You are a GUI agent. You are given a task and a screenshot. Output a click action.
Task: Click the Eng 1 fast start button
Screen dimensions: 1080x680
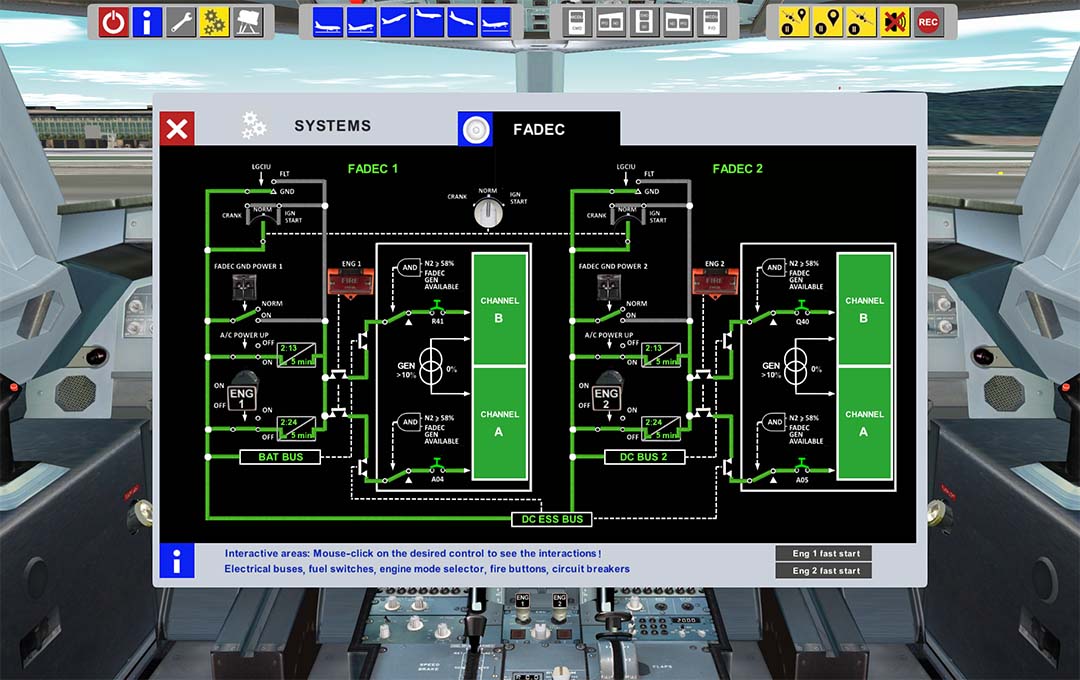coord(824,554)
